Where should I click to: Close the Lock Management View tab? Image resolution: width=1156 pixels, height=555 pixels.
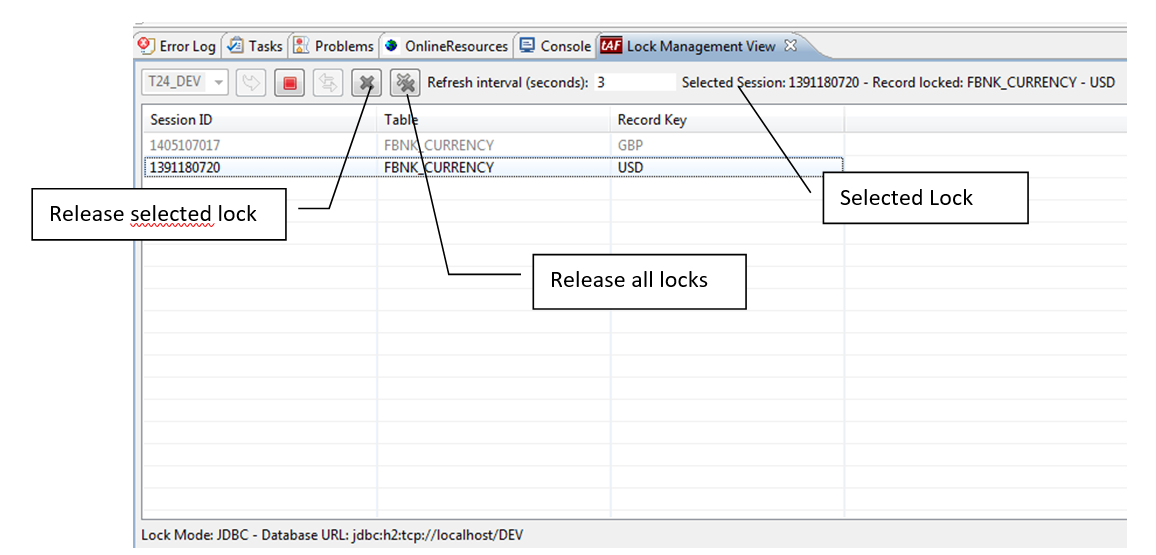pyautogui.click(x=789, y=46)
